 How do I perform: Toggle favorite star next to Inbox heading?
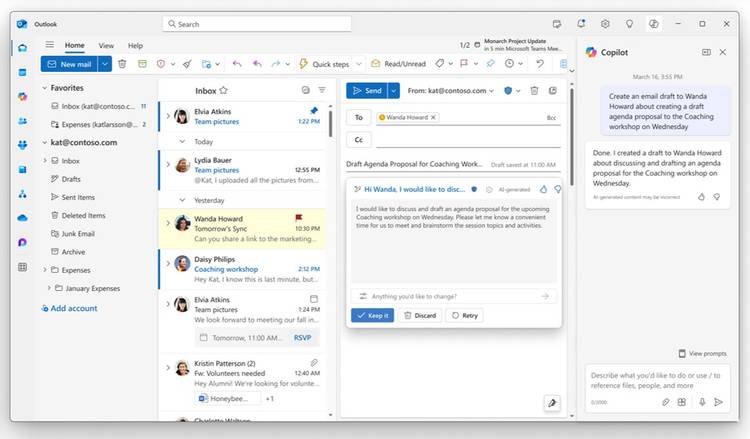223,90
